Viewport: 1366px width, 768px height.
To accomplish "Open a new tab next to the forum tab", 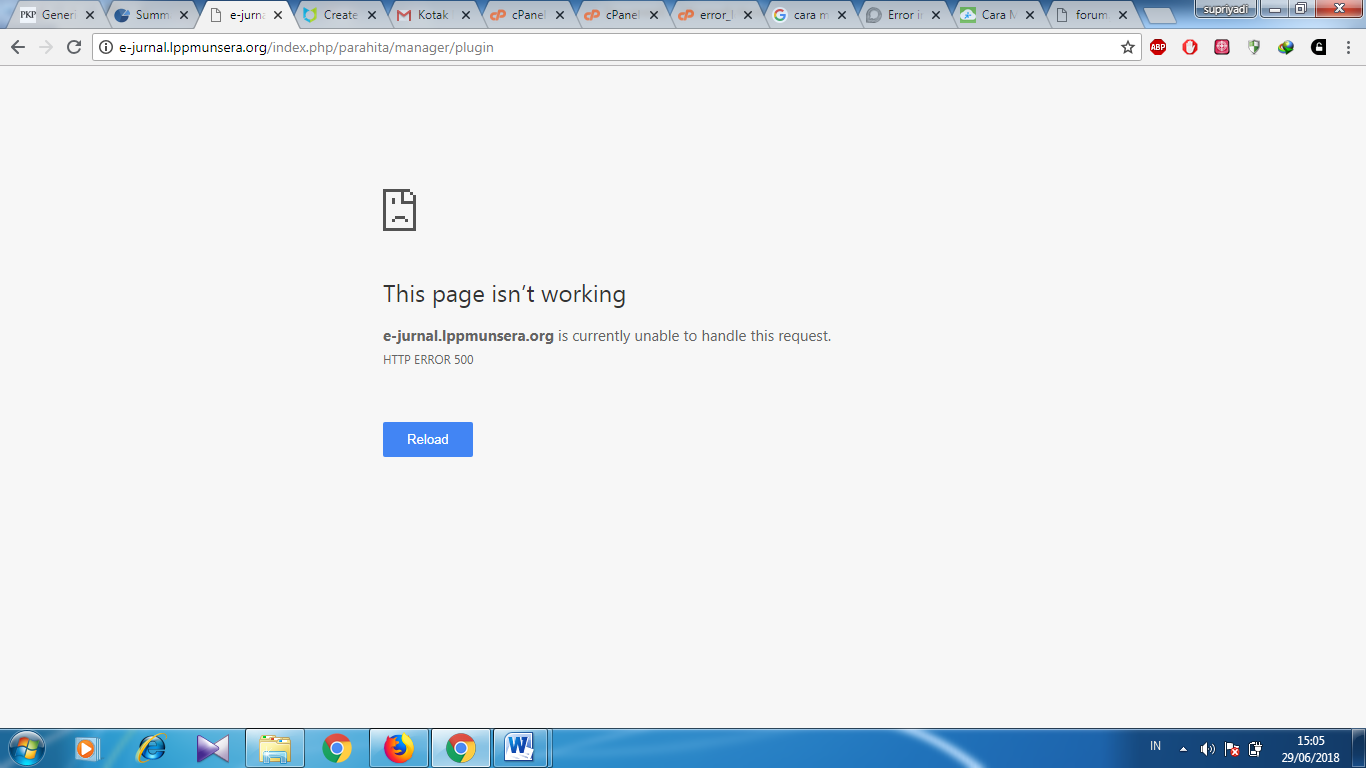I will [1159, 15].
